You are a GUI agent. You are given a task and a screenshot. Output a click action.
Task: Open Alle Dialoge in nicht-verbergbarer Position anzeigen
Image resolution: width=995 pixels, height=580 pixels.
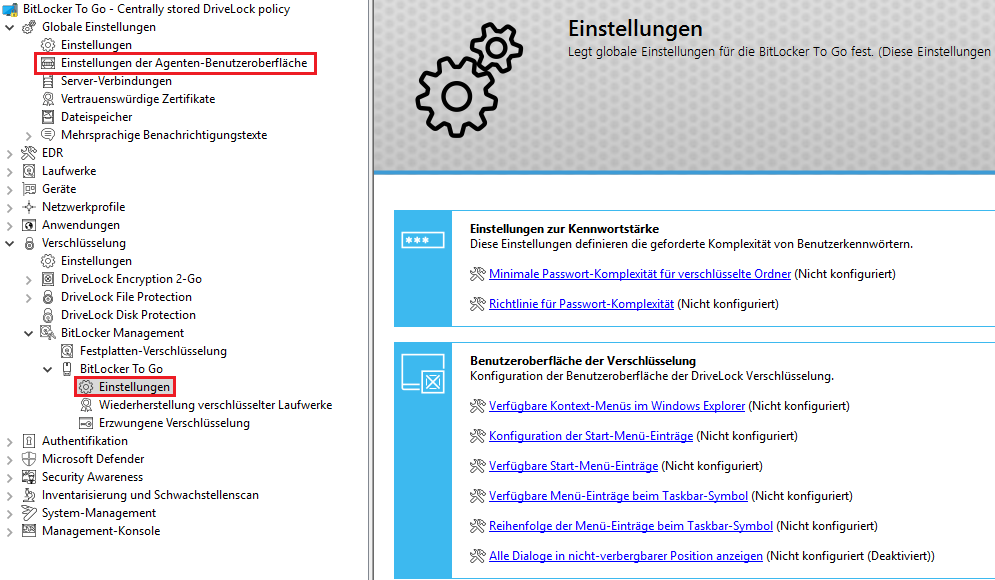[x=626, y=556]
